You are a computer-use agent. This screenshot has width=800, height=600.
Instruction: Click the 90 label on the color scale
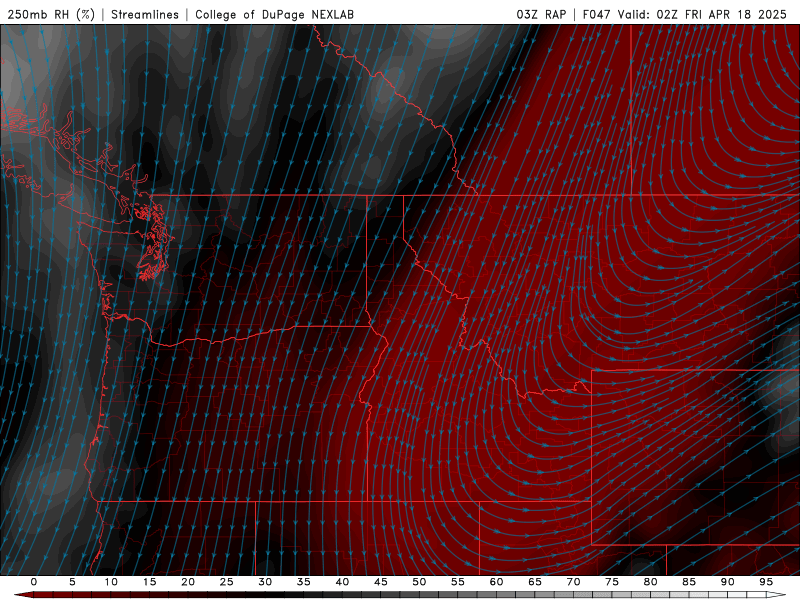pos(728,582)
